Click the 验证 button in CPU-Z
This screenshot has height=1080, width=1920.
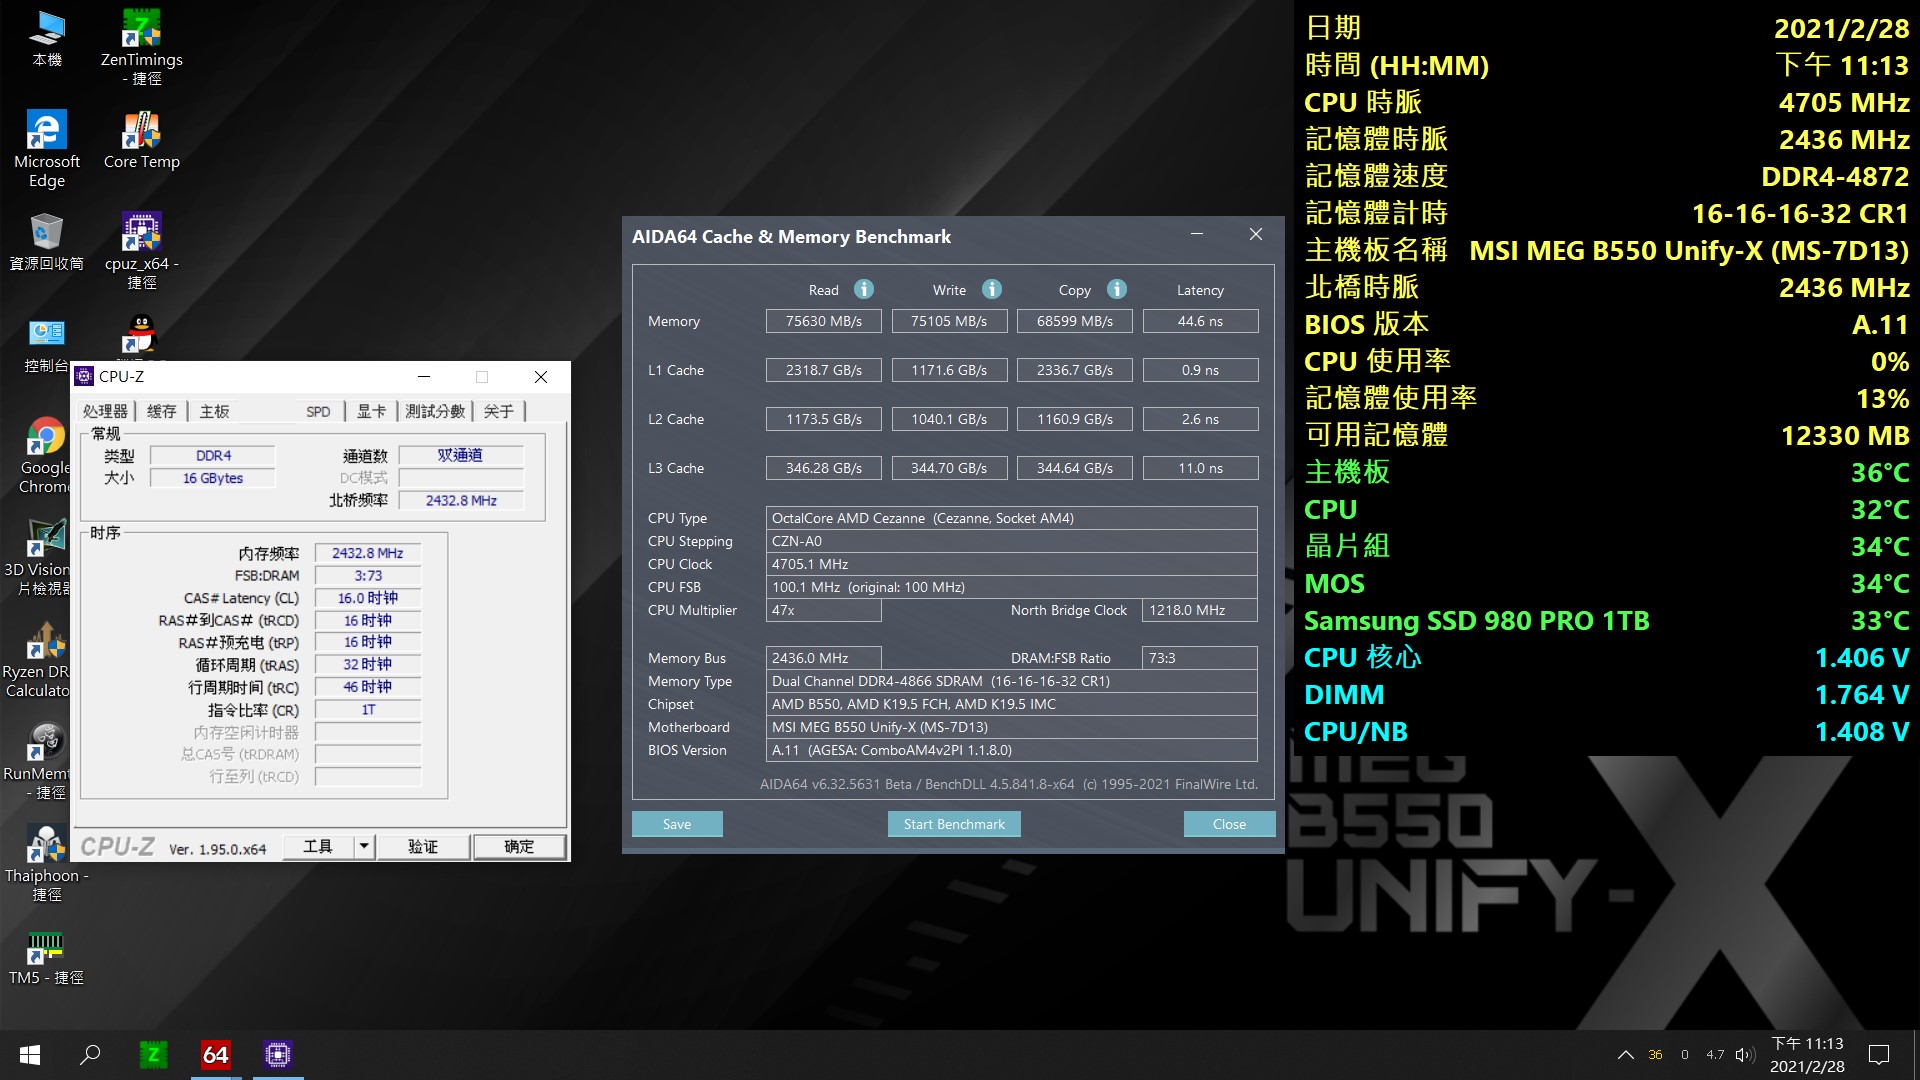point(423,846)
